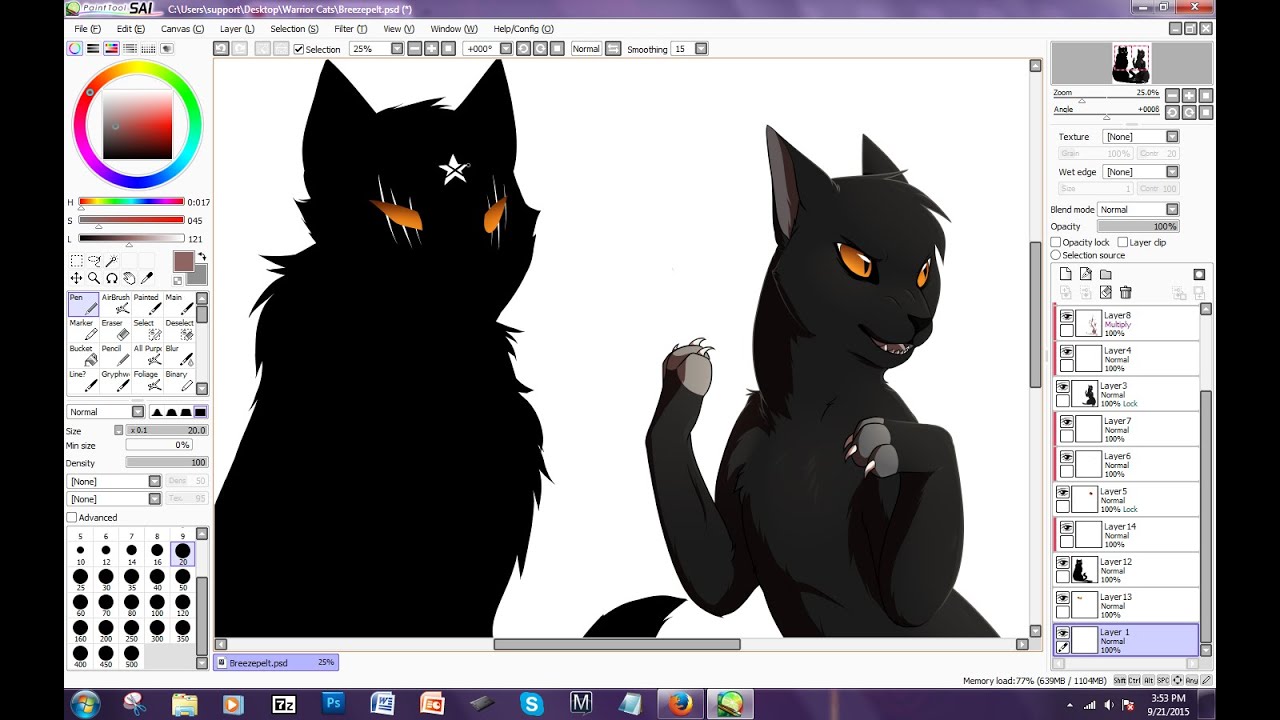This screenshot has width=1280, height=720.
Task: Open the File menu
Action: [x=86, y=29]
